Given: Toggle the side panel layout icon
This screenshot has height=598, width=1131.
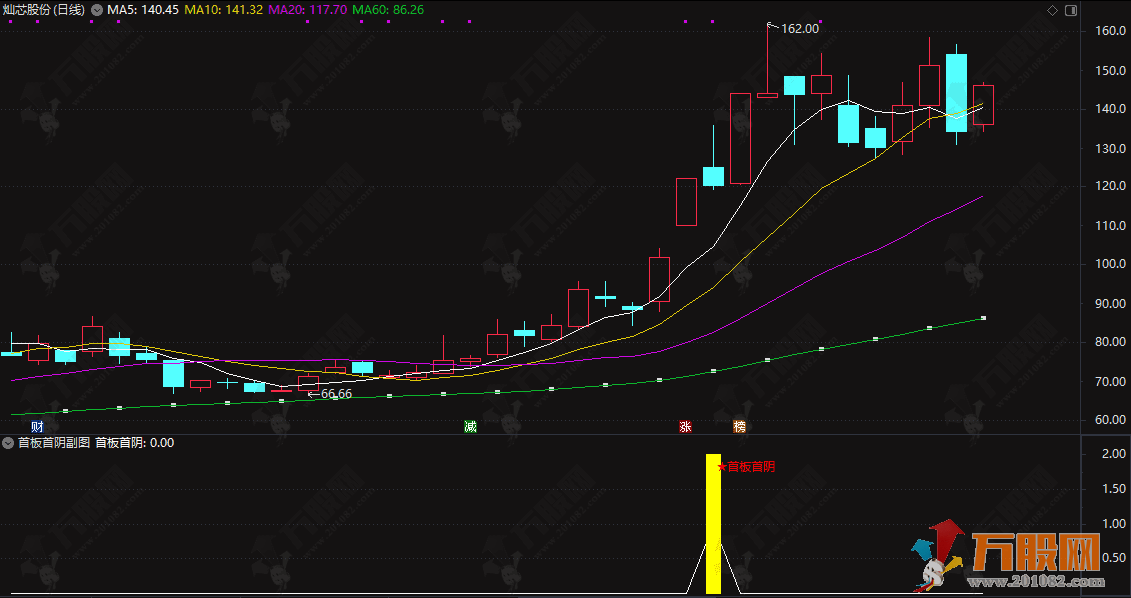Looking at the screenshot, I should coord(1071,10).
